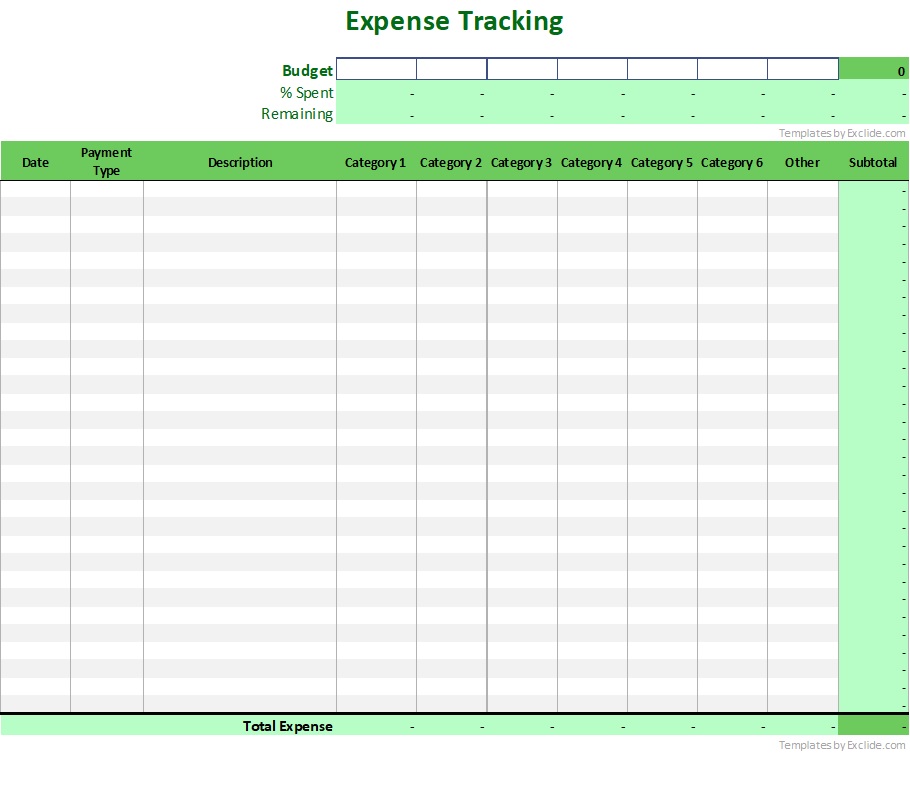Click the Total Expense cell under Category 1
910x792 pixels.
[376, 726]
